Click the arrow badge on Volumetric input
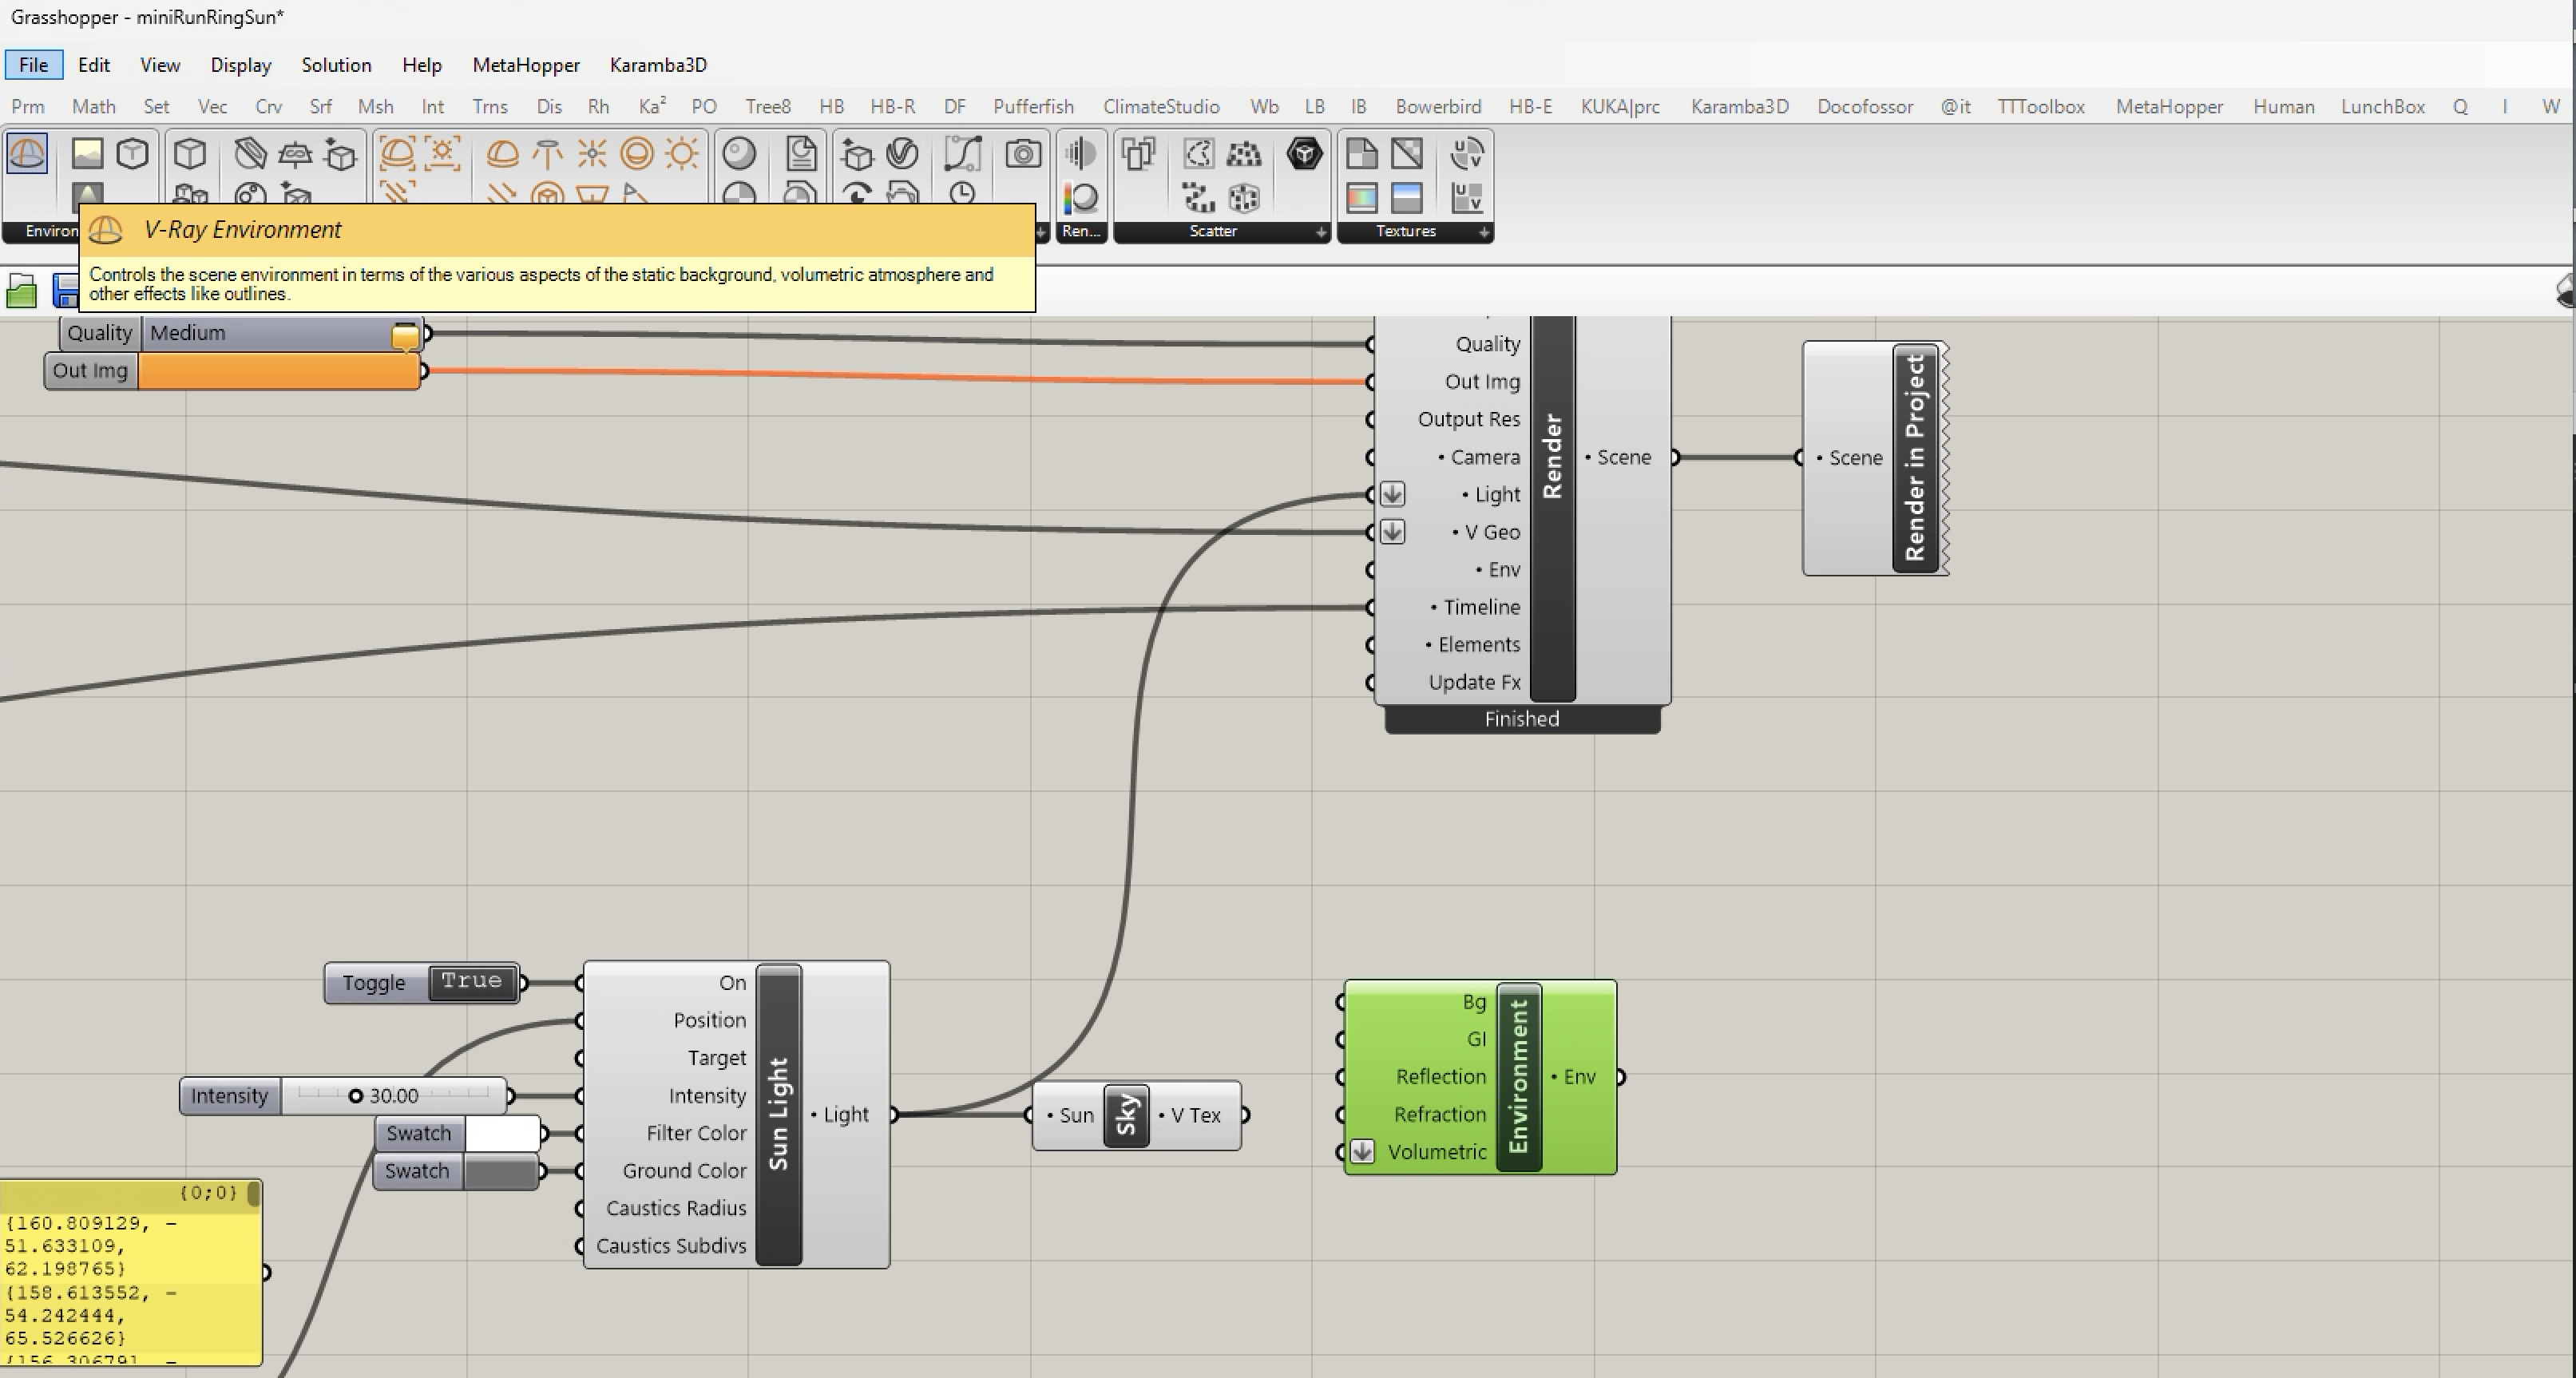The image size is (2576, 1378). point(1362,1152)
